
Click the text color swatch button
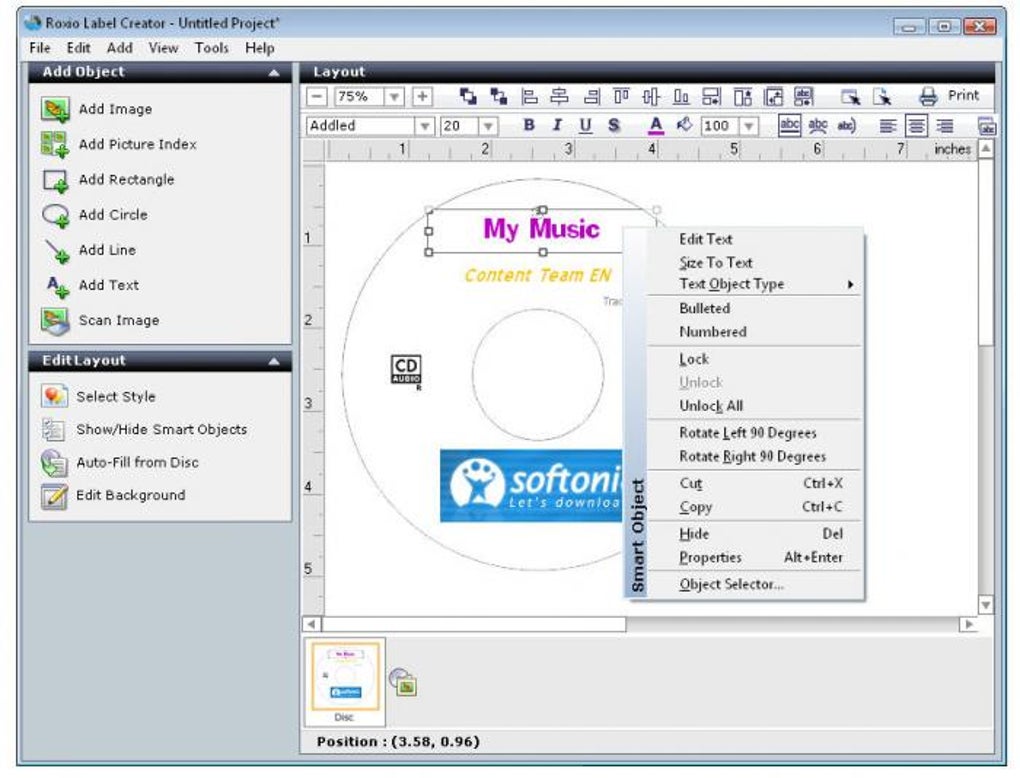click(x=656, y=125)
